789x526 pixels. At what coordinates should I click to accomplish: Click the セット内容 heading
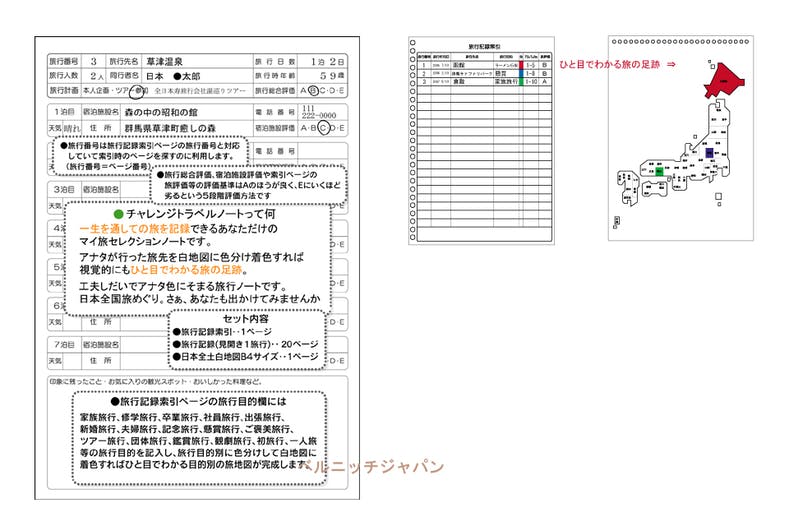click(246, 319)
